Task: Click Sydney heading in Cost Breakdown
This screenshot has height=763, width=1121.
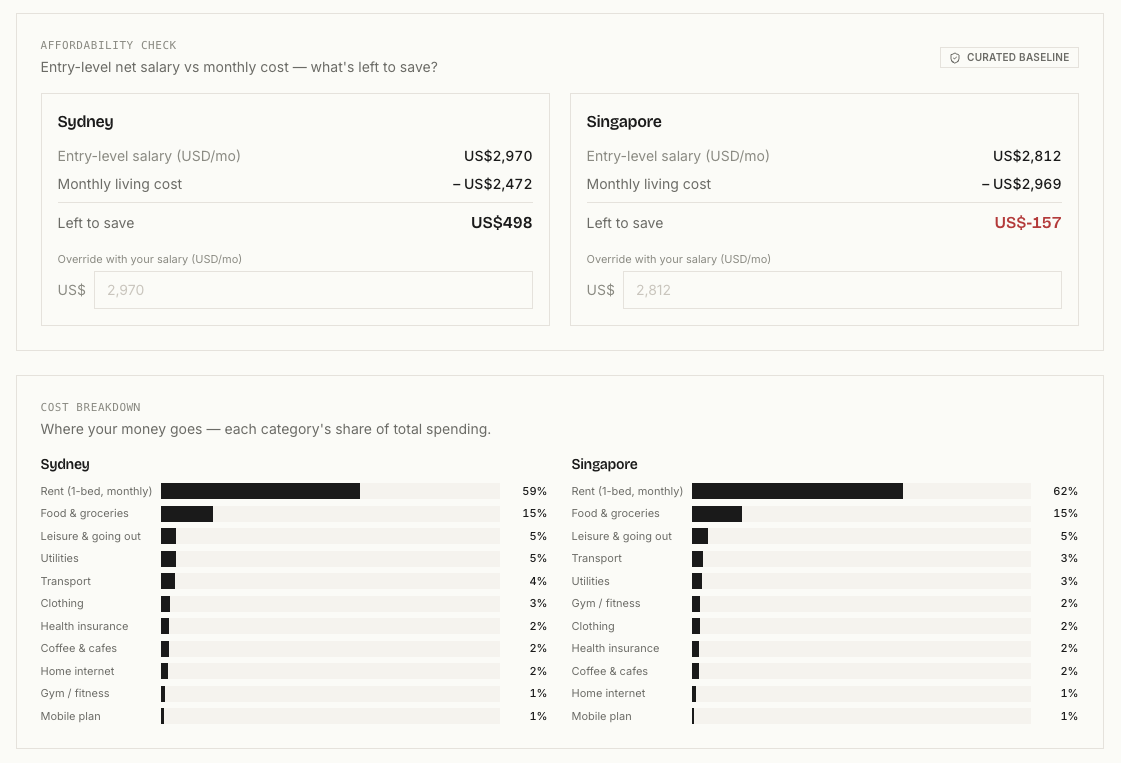Action: [x=65, y=464]
